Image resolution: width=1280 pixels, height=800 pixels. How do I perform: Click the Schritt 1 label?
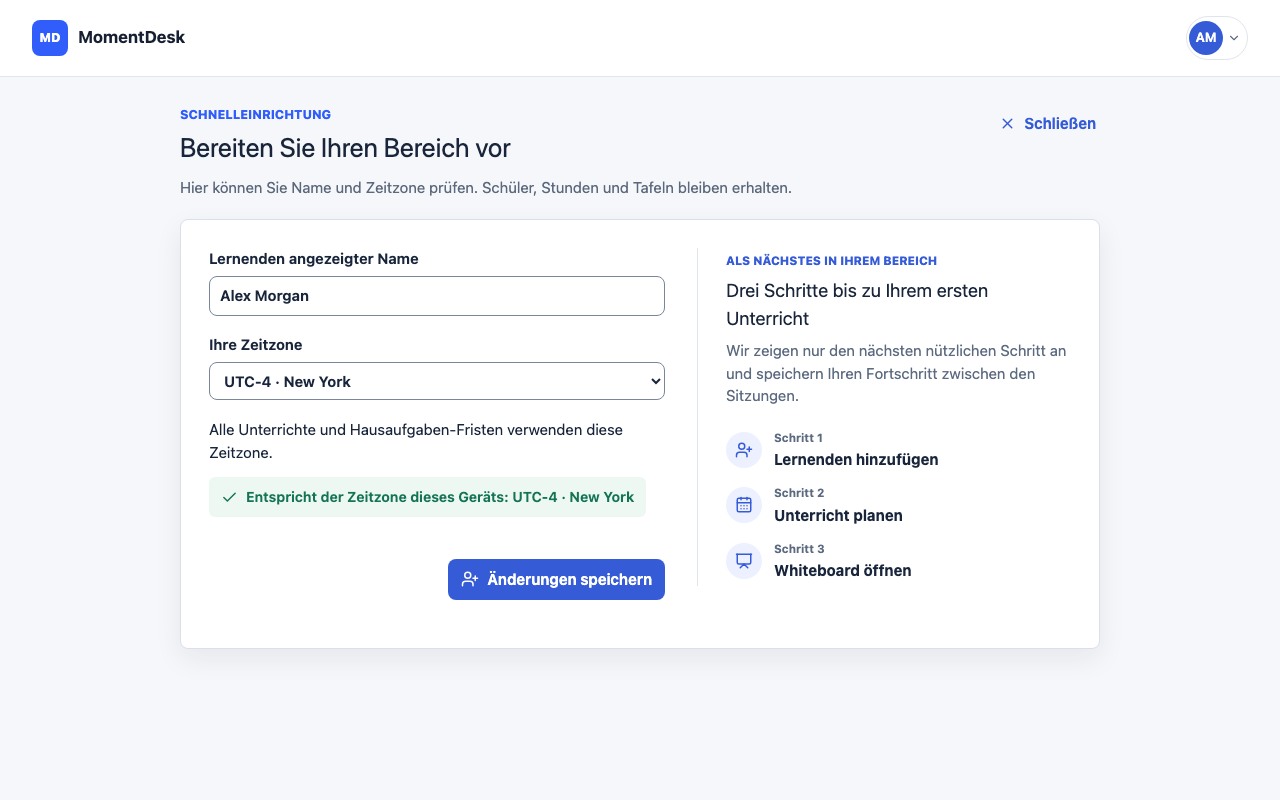(798, 438)
